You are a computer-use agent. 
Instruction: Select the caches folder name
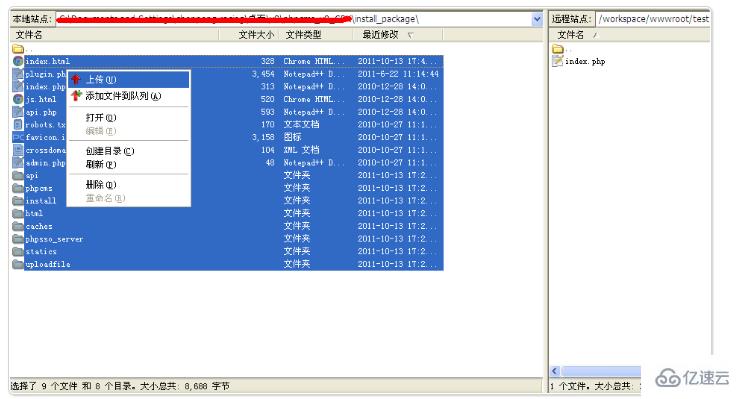pos(39,226)
